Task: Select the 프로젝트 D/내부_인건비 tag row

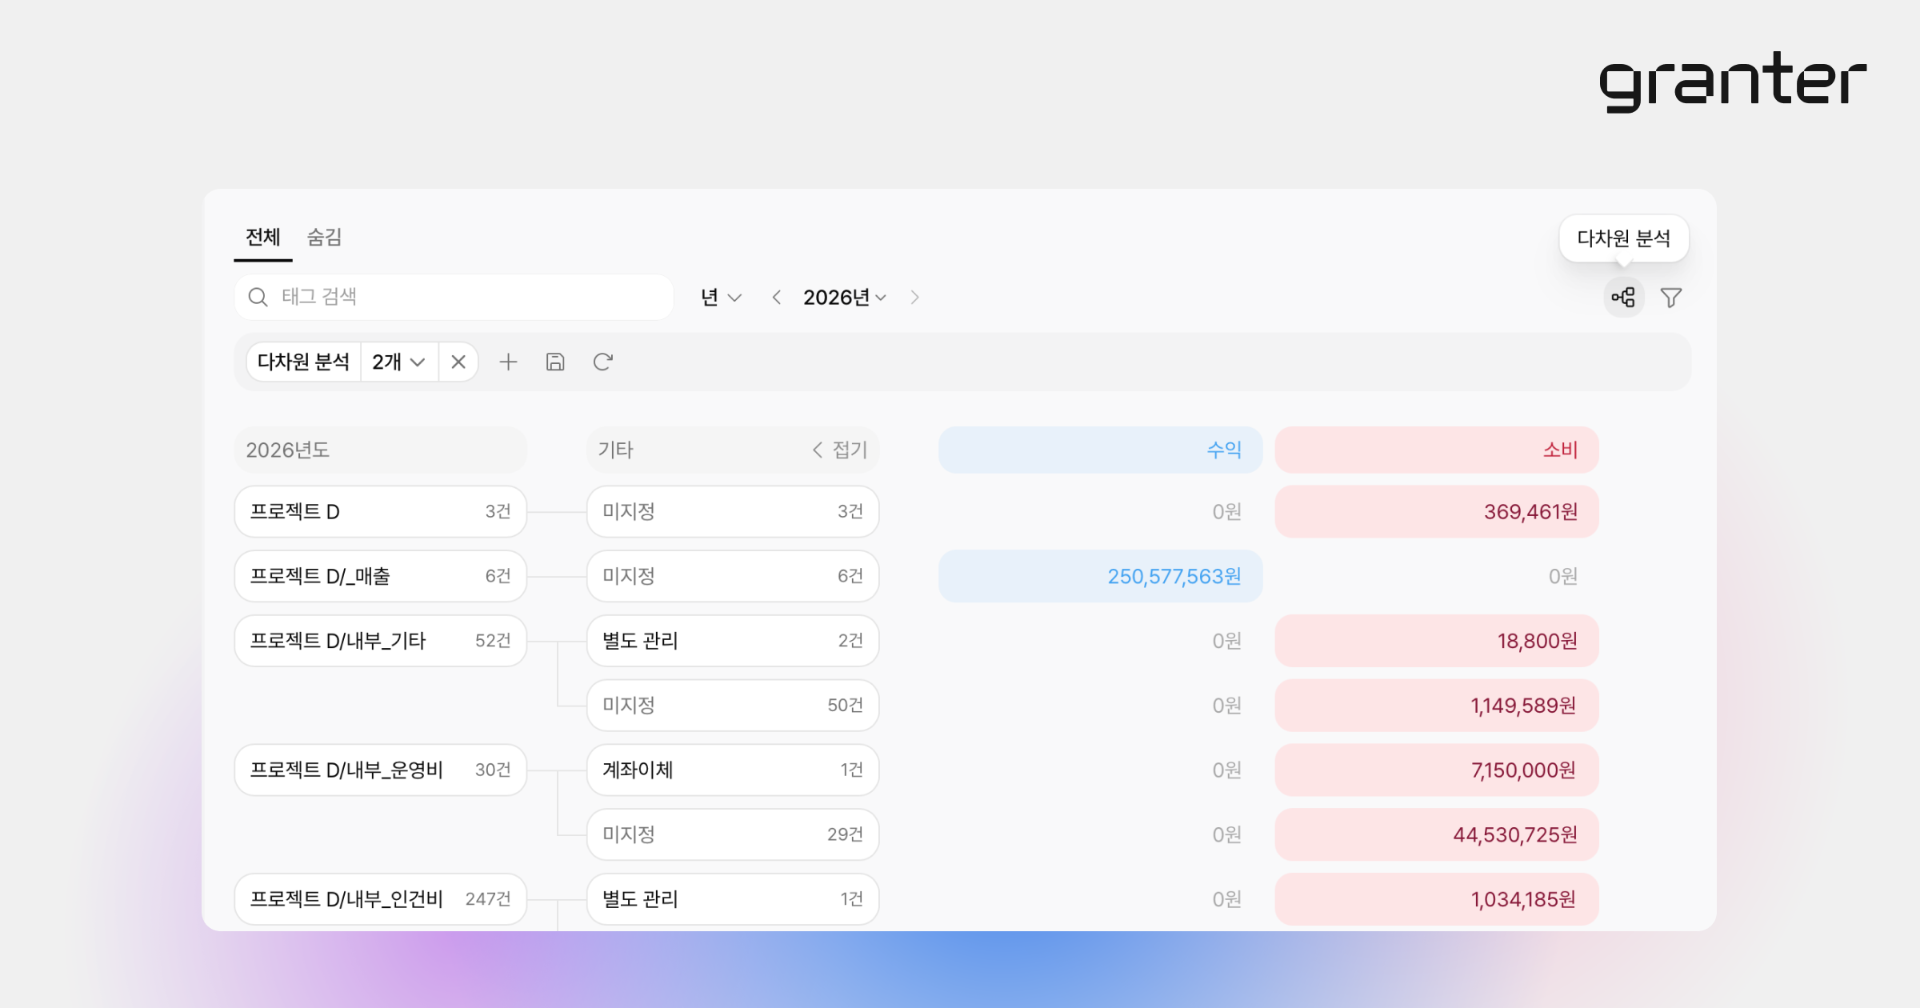Action: point(380,899)
